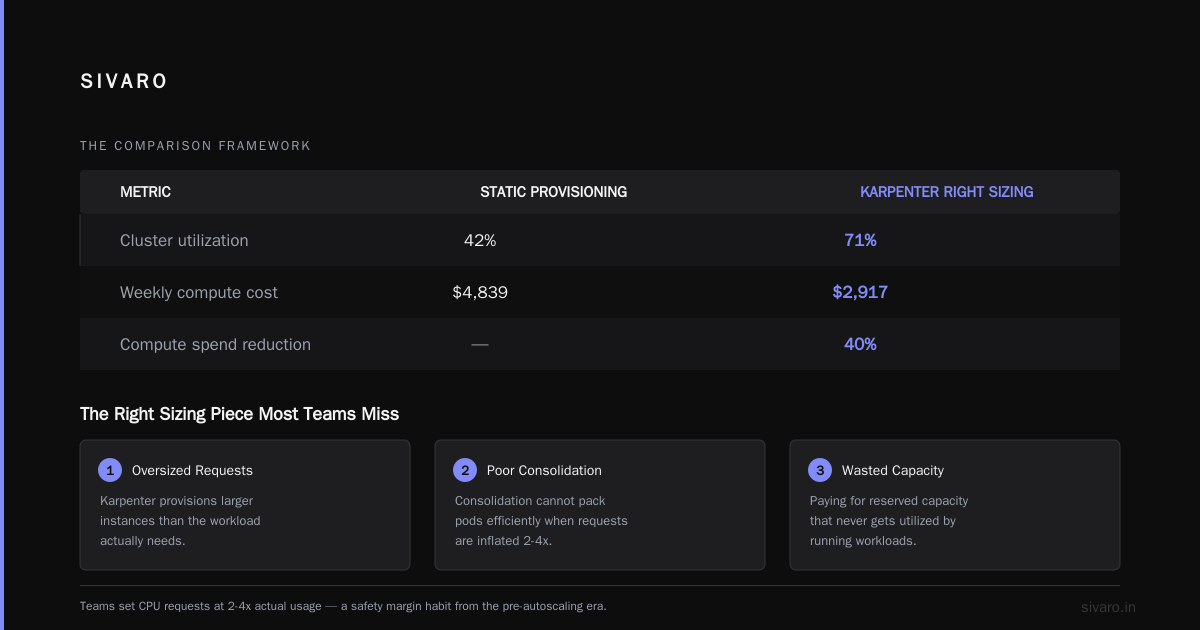Click the 40% spend reduction value
Screen dimensions: 1200x630
pyautogui.click(x=860, y=344)
